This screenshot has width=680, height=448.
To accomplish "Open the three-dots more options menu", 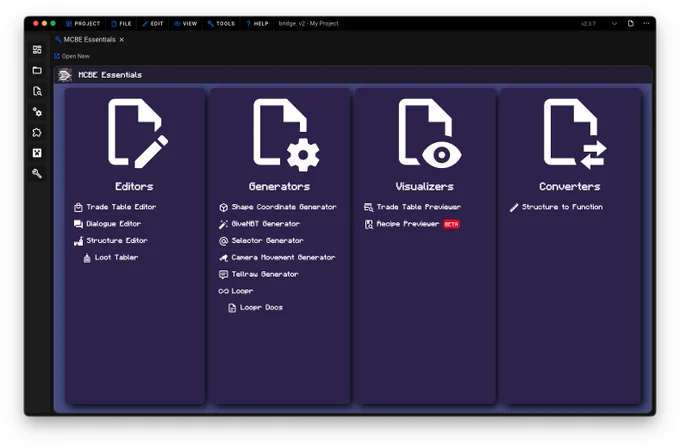I will pyautogui.click(x=646, y=23).
